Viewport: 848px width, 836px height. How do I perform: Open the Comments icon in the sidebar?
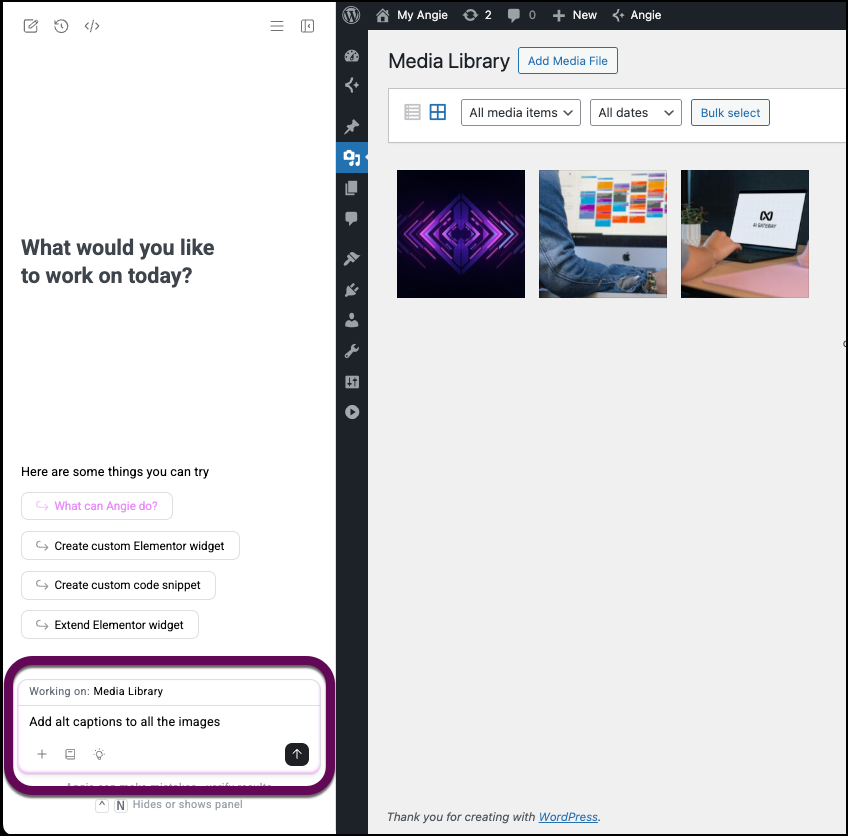coord(352,219)
